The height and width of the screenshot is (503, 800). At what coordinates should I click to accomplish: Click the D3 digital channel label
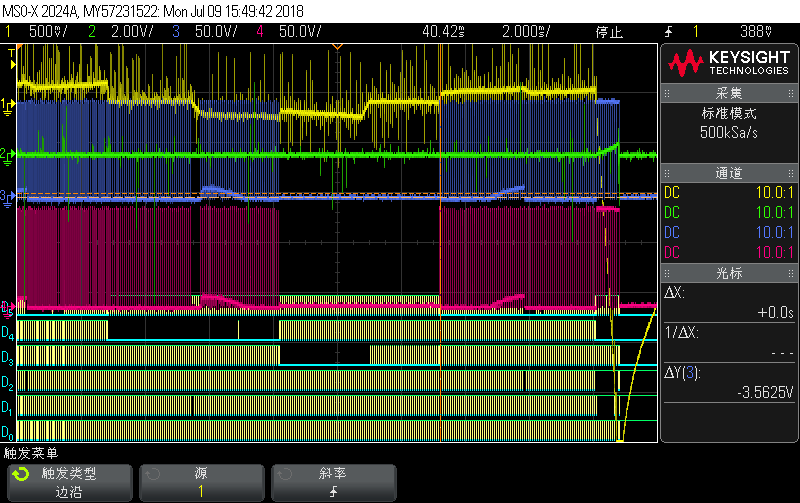point(7,358)
